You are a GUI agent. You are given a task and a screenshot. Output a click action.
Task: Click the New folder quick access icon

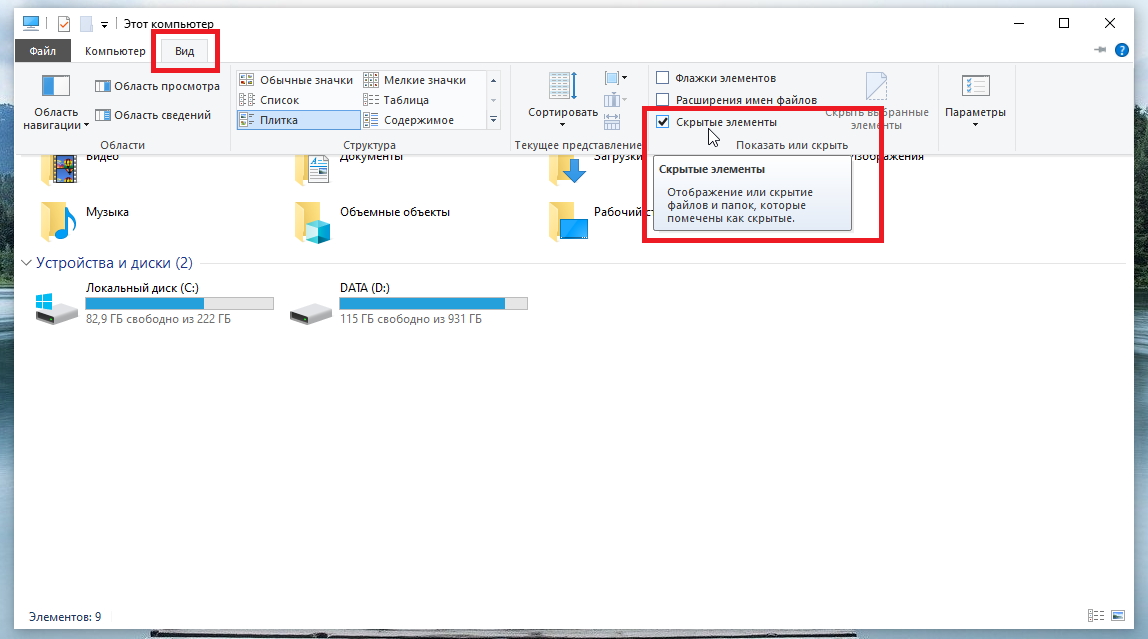[86, 24]
